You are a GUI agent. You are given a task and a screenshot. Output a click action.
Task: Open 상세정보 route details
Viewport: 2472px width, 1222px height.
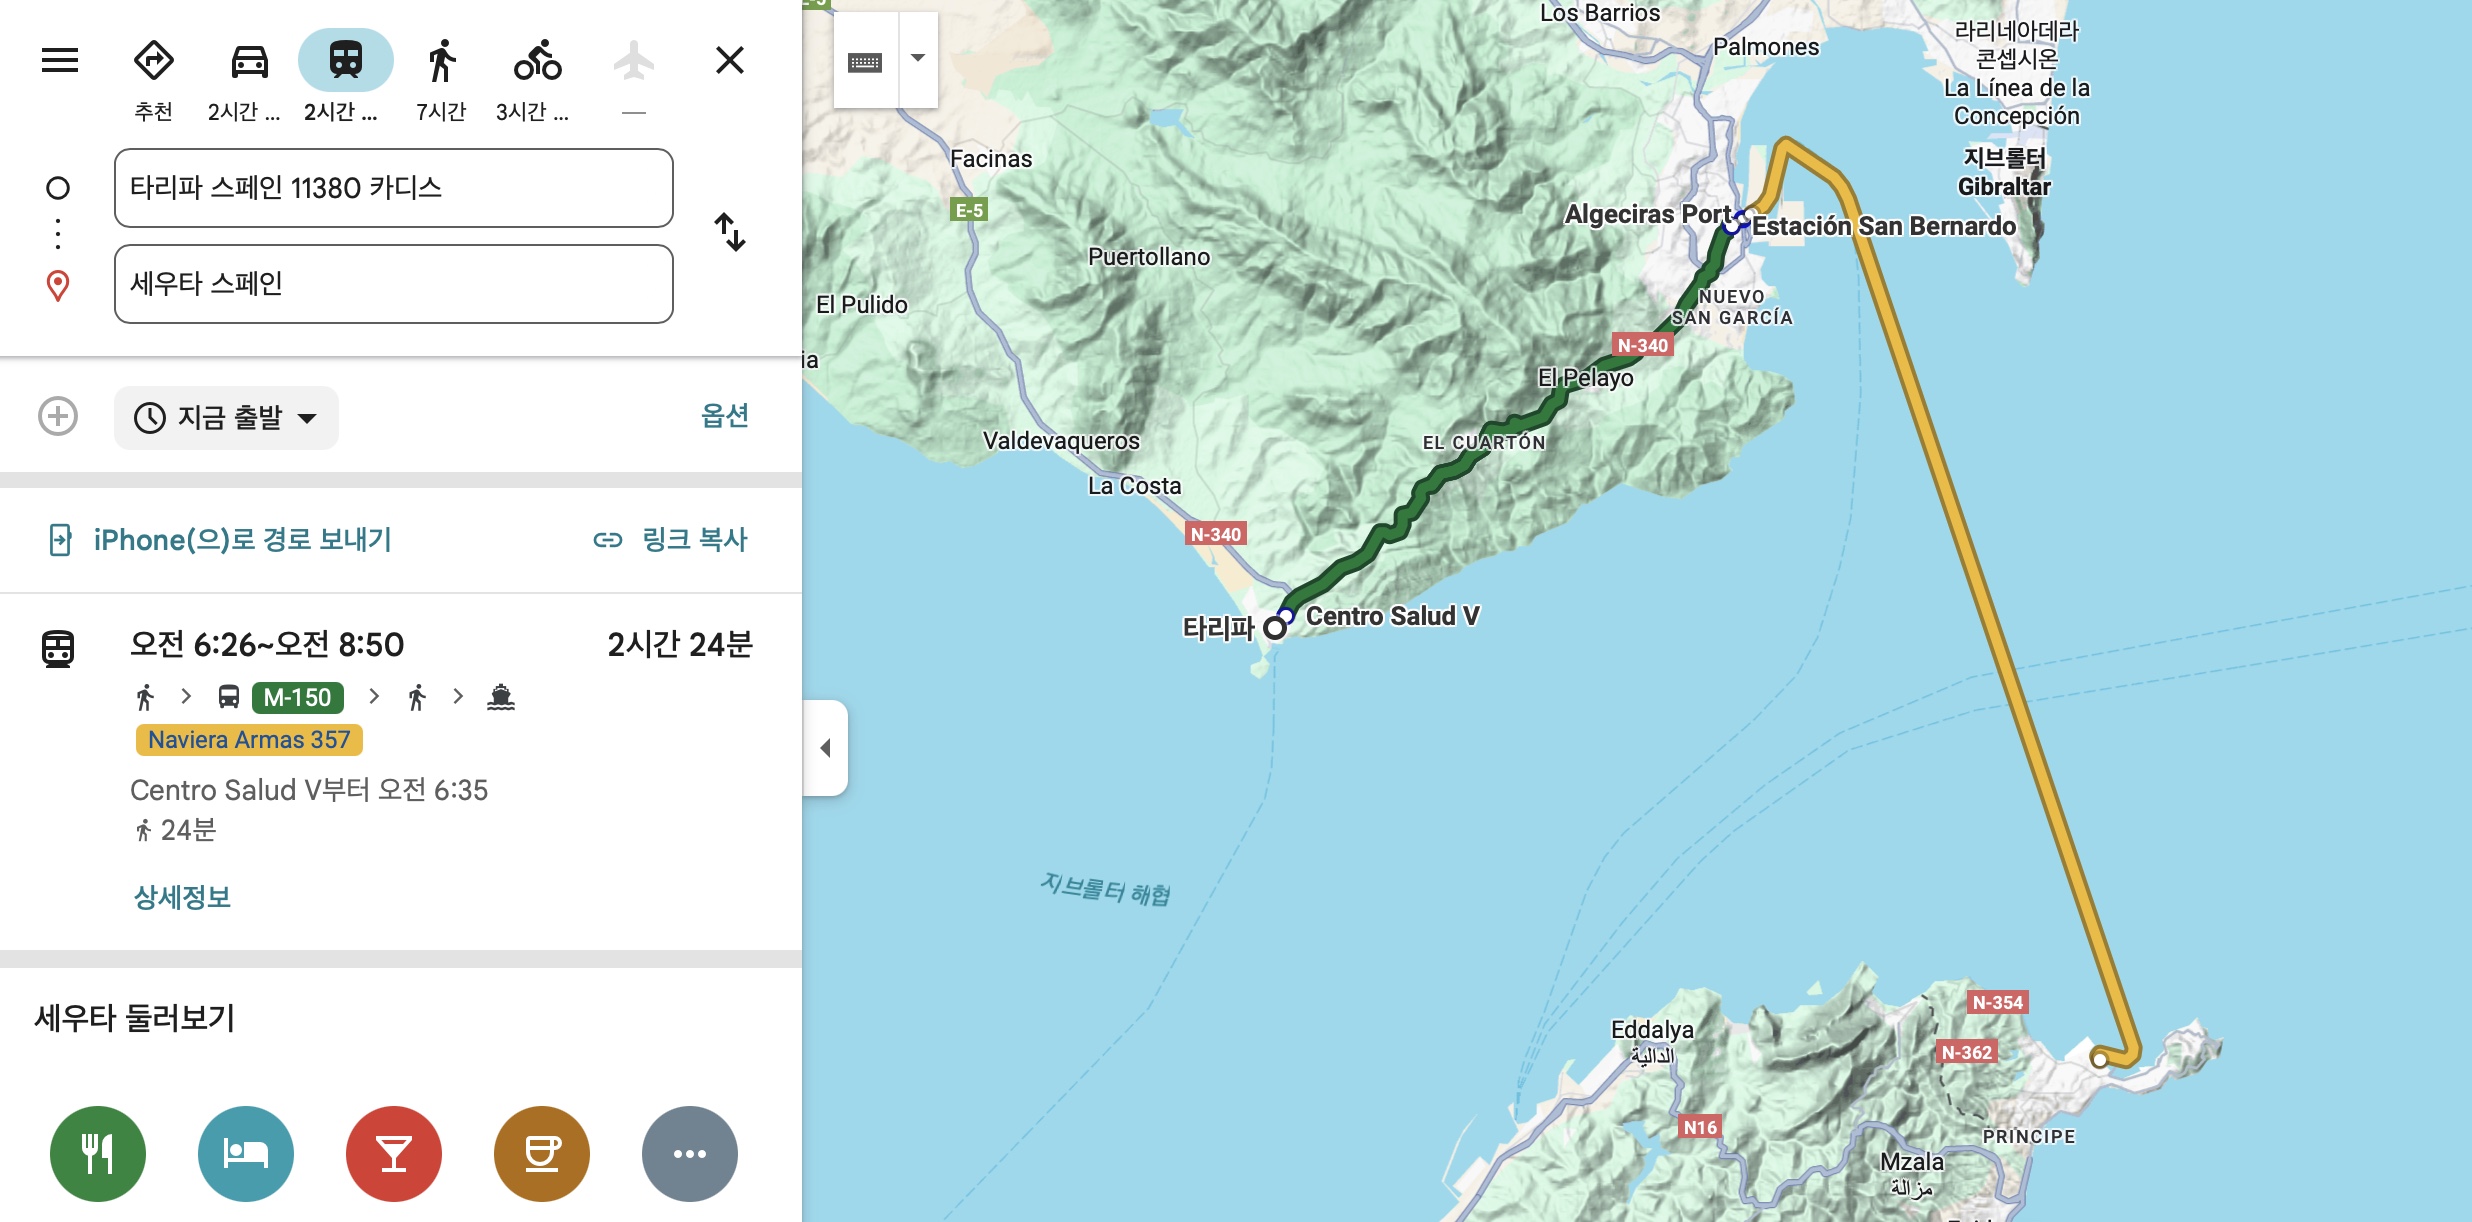(182, 897)
